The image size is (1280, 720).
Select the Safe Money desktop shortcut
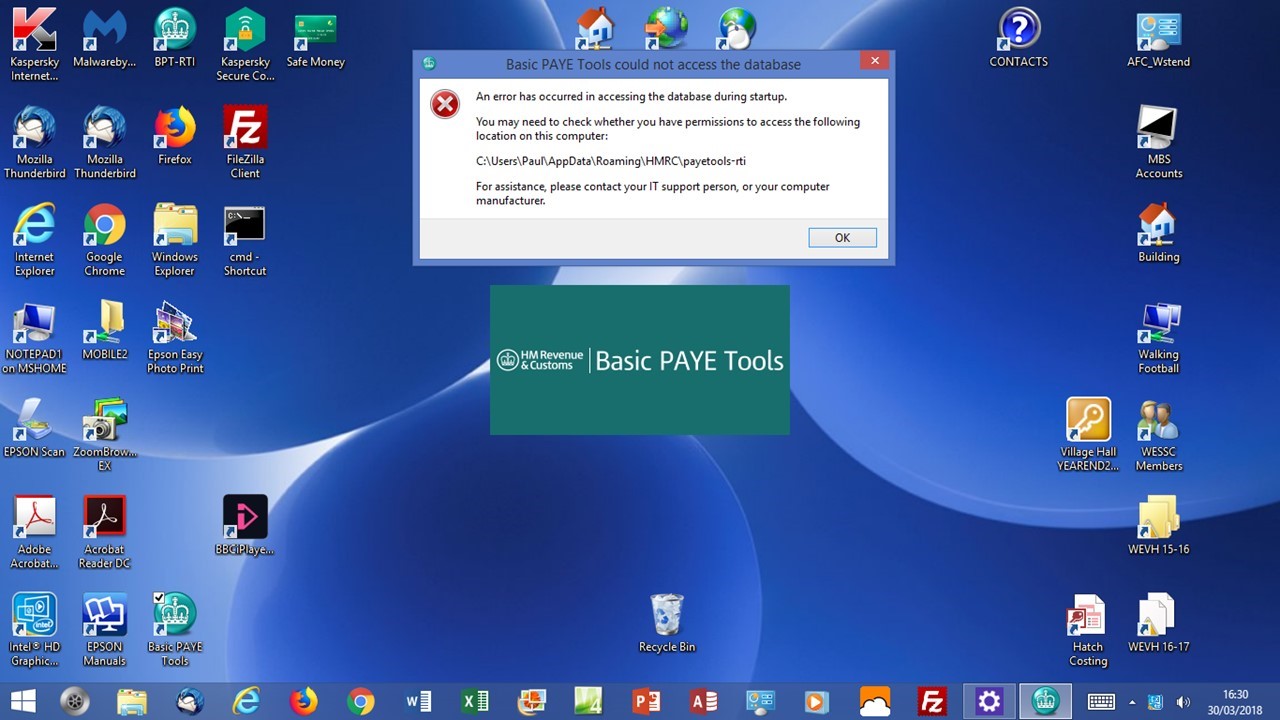pos(315,38)
